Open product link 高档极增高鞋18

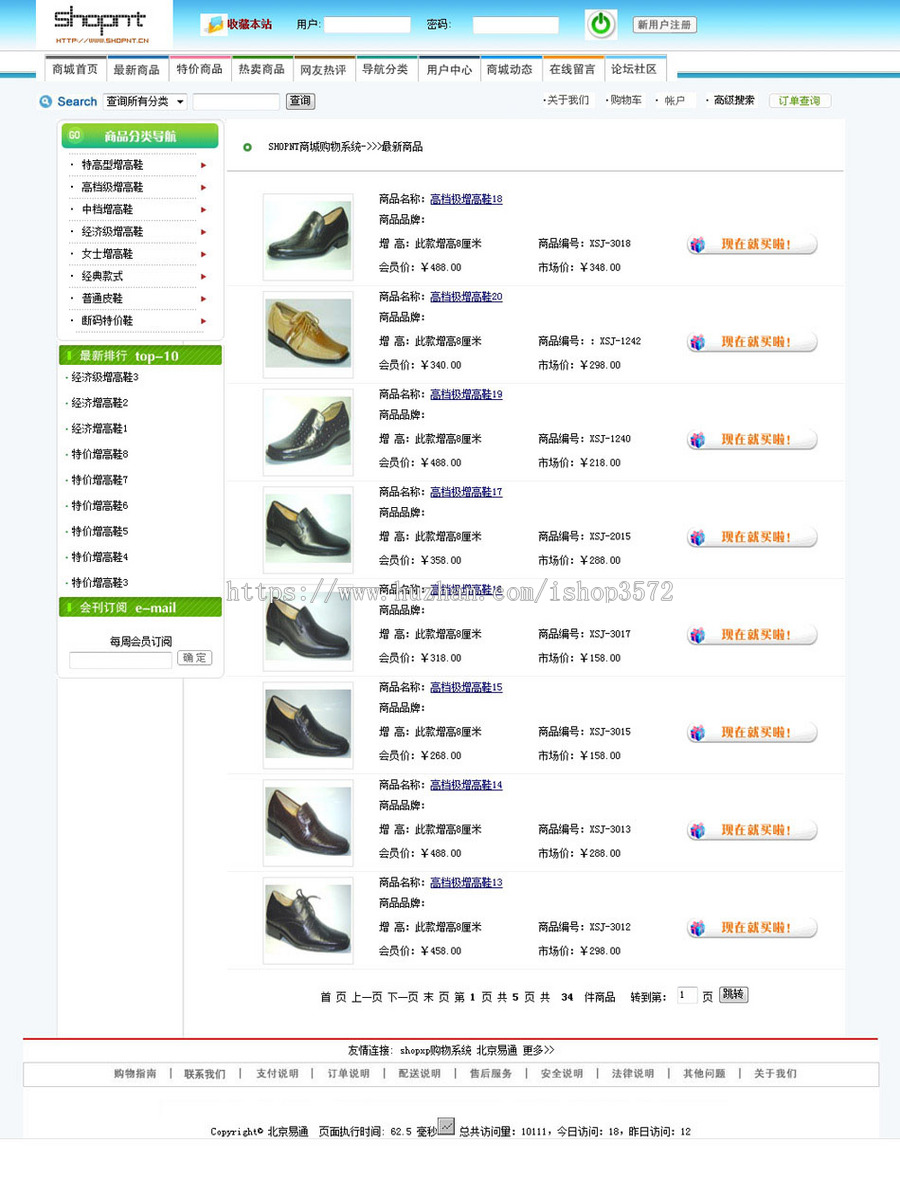click(x=466, y=199)
